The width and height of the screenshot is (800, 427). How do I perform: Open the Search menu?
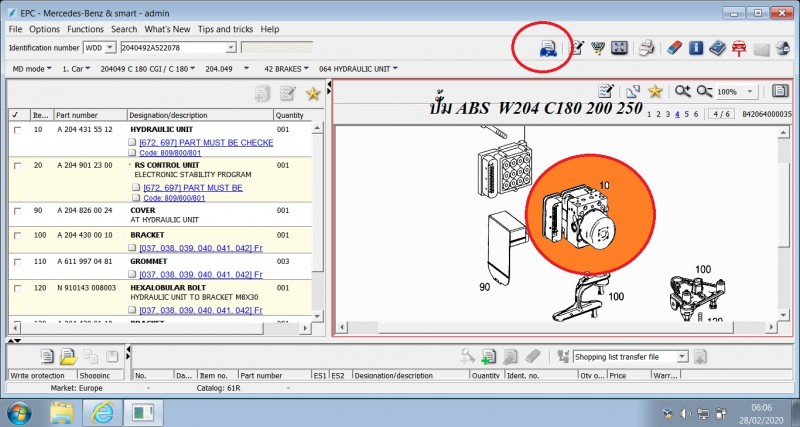(124, 29)
